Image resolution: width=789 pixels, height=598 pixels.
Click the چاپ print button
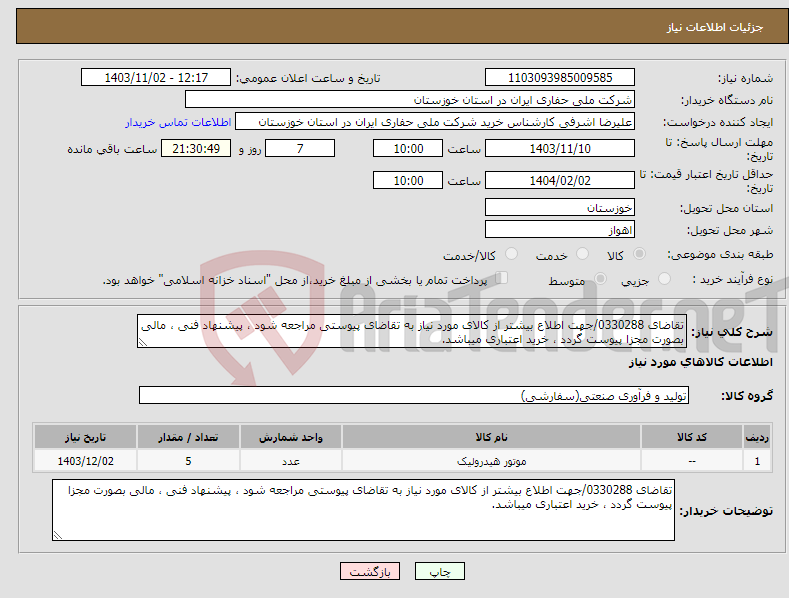[x=440, y=571]
